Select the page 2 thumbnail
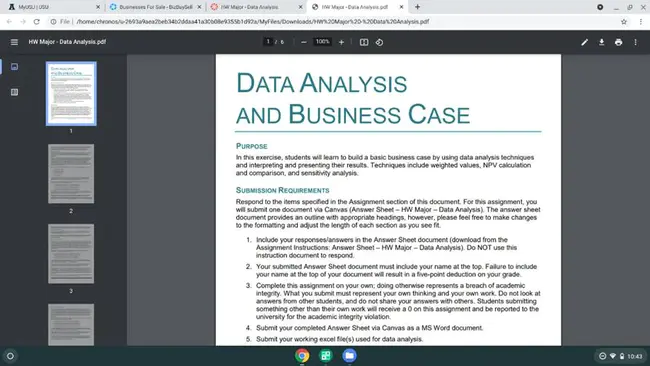Viewport: 650px width, 366px height. point(71,174)
